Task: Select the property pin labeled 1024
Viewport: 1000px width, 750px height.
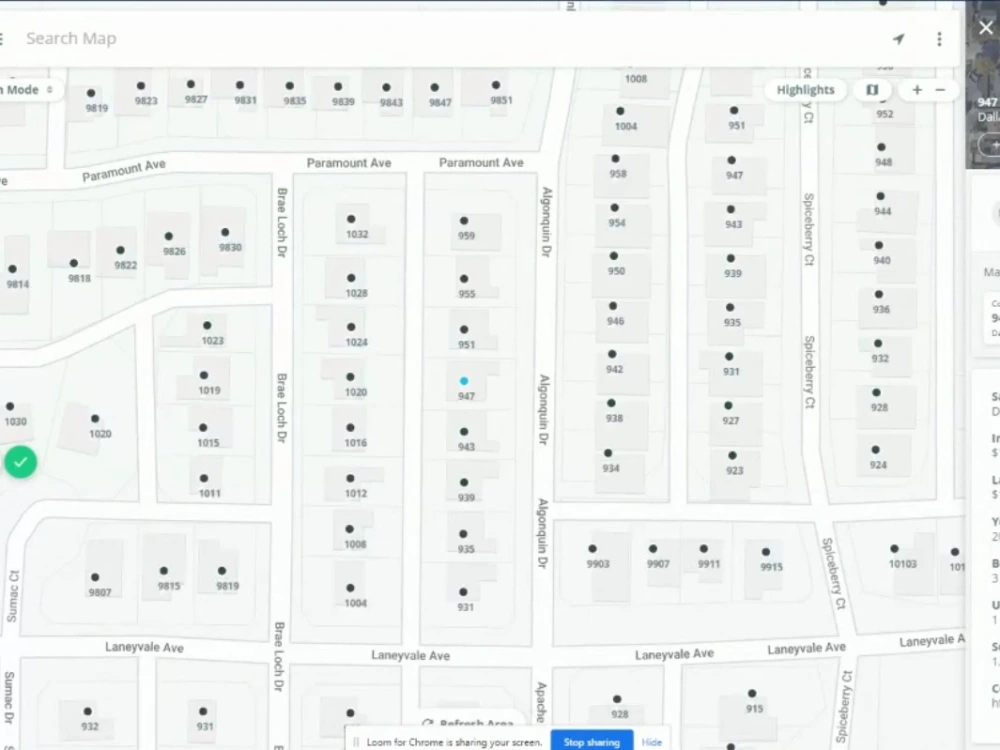Action: coord(351,327)
